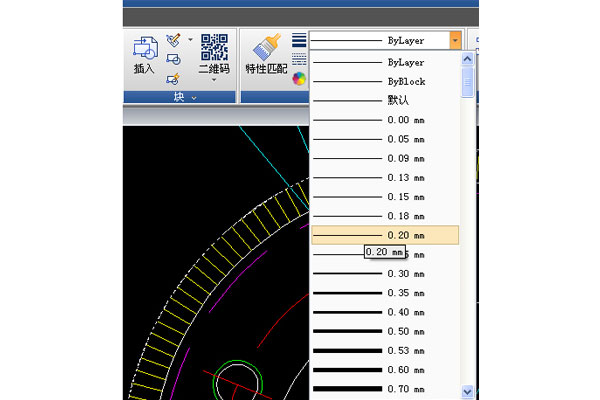
Task: Expand the 块 panel arrow
Action: pyautogui.click(x=194, y=97)
